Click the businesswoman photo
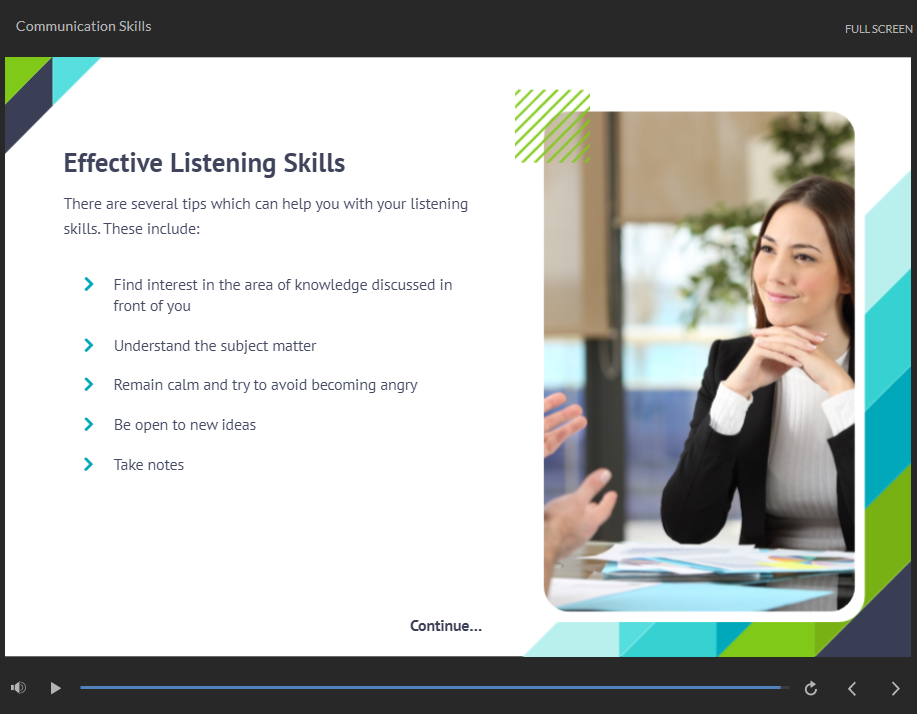 (x=699, y=361)
